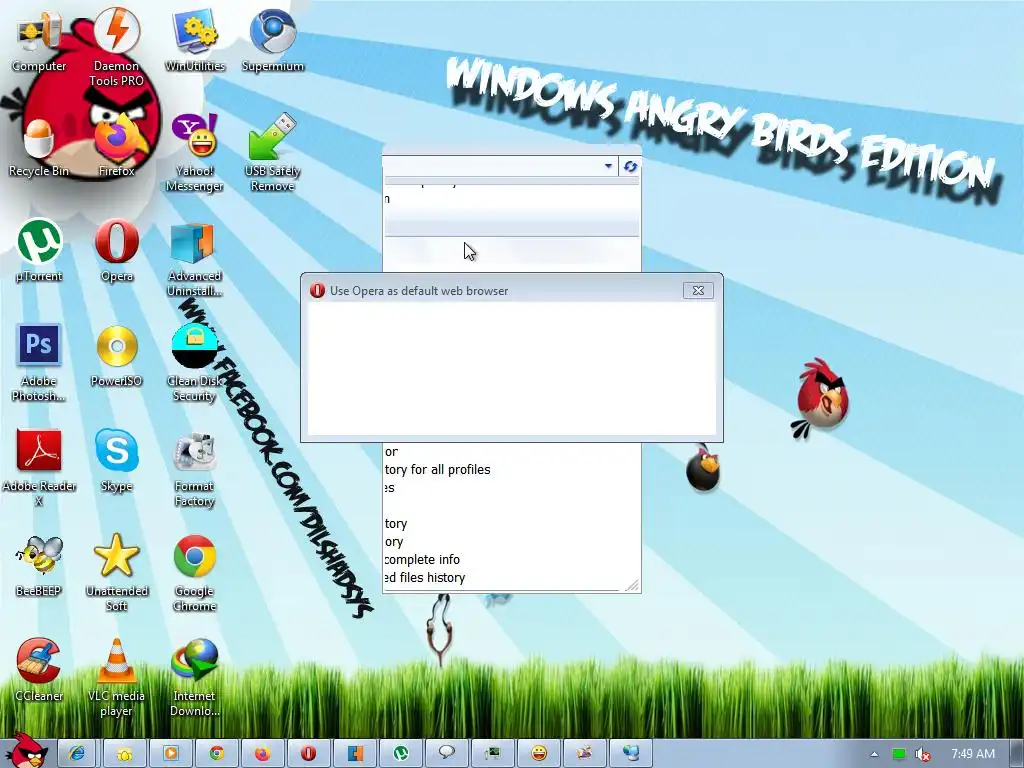This screenshot has height=768, width=1024.
Task: Click the green system tray icon
Action: [x=899, y=754]
